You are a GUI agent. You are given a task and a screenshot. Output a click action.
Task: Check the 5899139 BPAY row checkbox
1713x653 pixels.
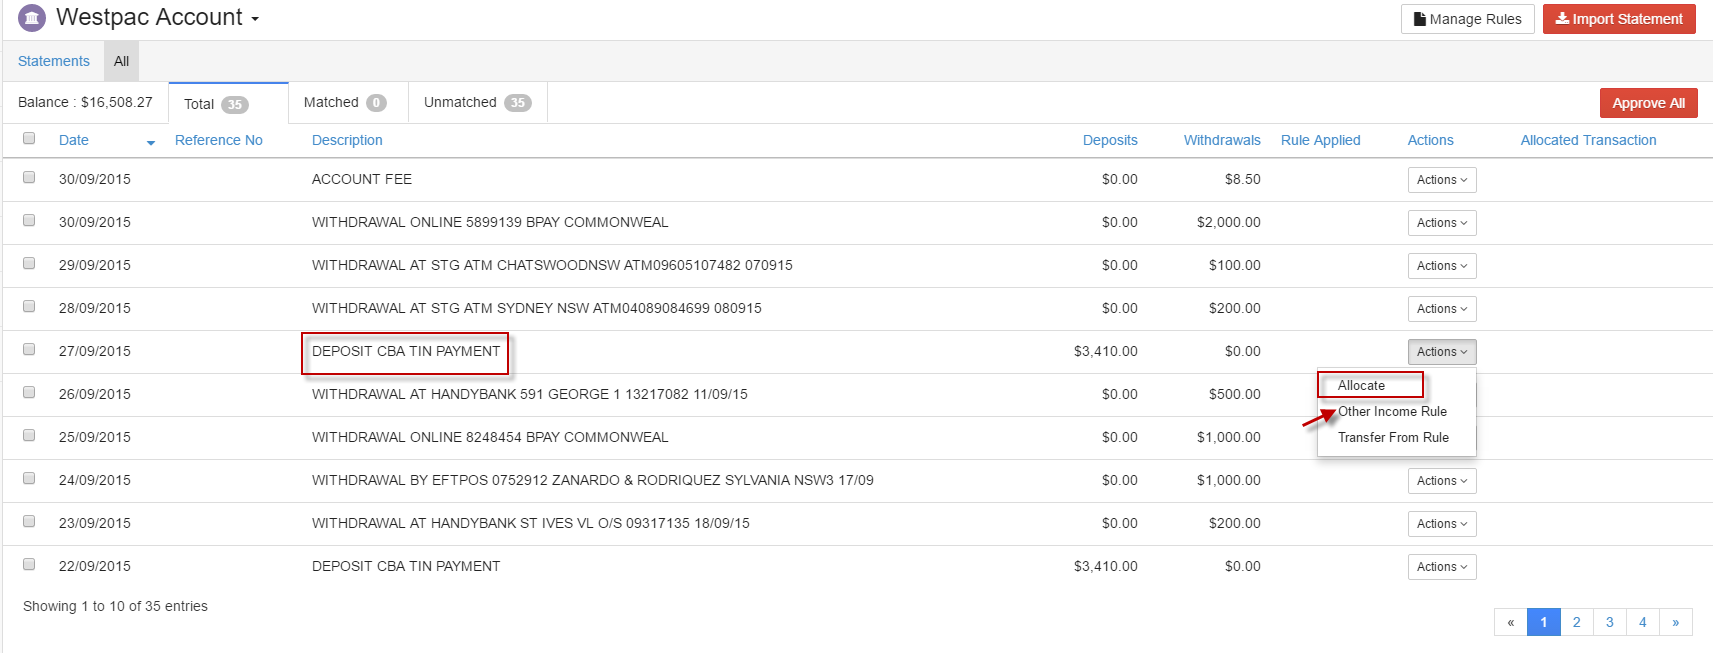(29, 220)
